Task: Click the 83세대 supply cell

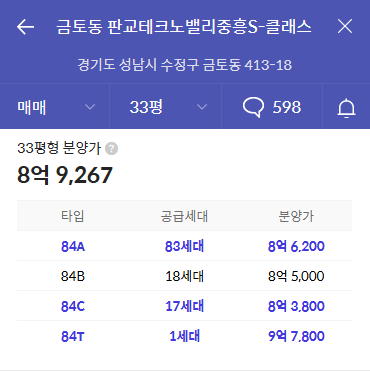Action: [x=184, y=246]
